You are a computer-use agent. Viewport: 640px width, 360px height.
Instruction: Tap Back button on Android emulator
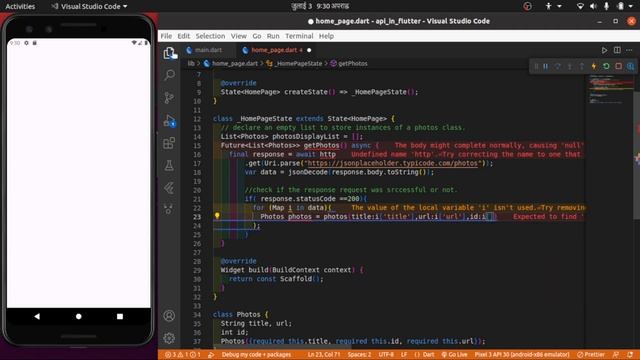tap(37, 316)
